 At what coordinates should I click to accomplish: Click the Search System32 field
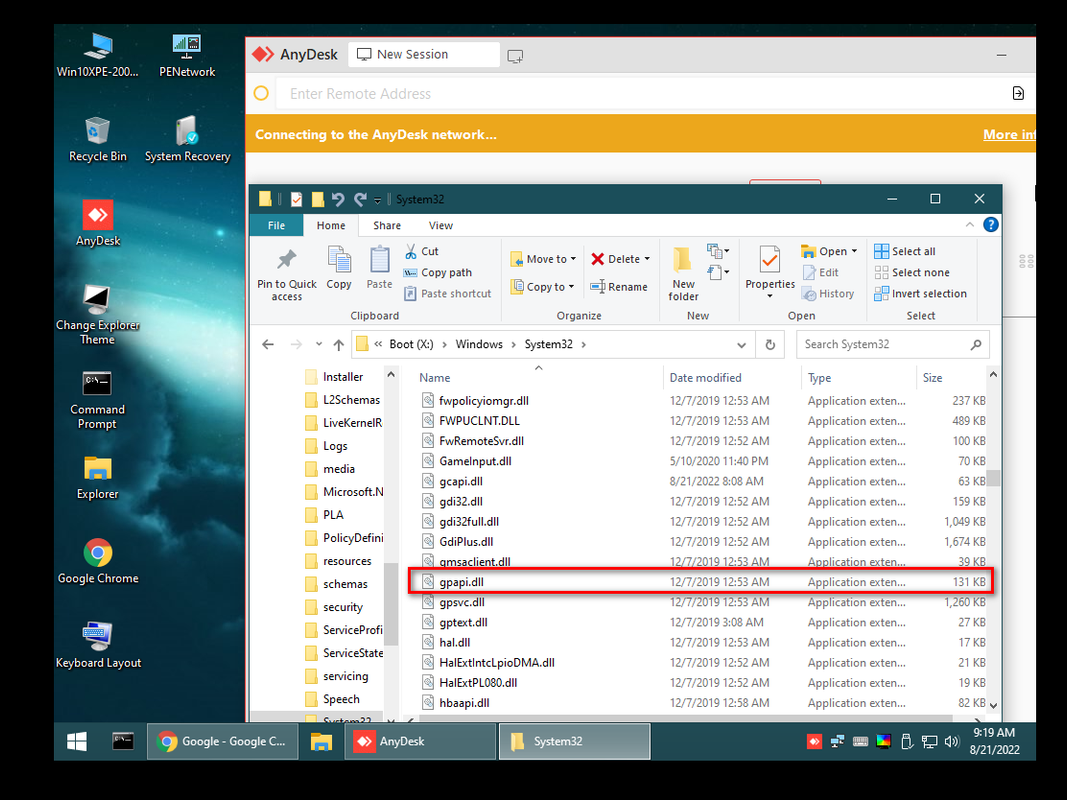click(x=892, y=344)
